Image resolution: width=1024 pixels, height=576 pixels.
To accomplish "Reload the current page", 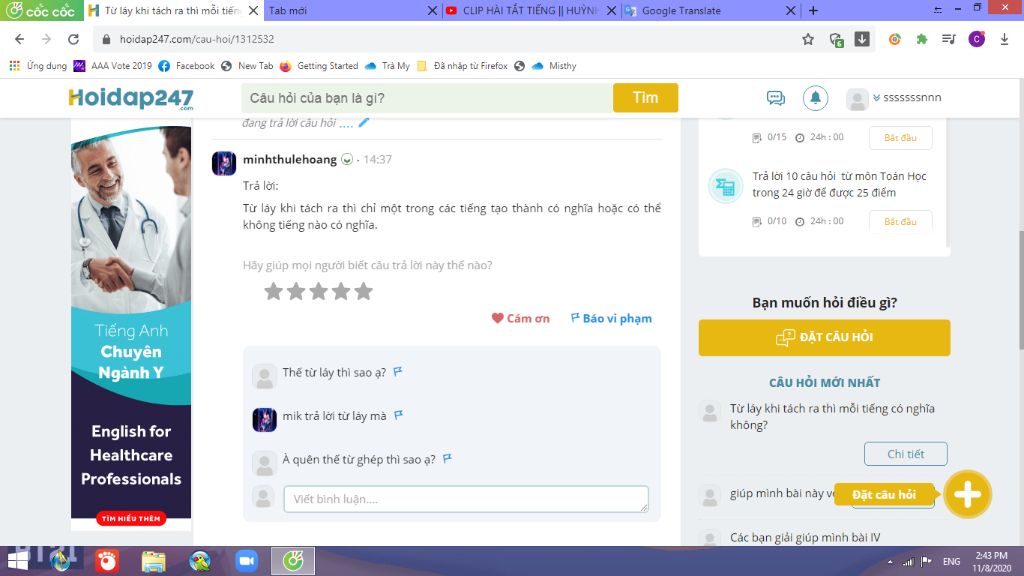I will (73, 39).
